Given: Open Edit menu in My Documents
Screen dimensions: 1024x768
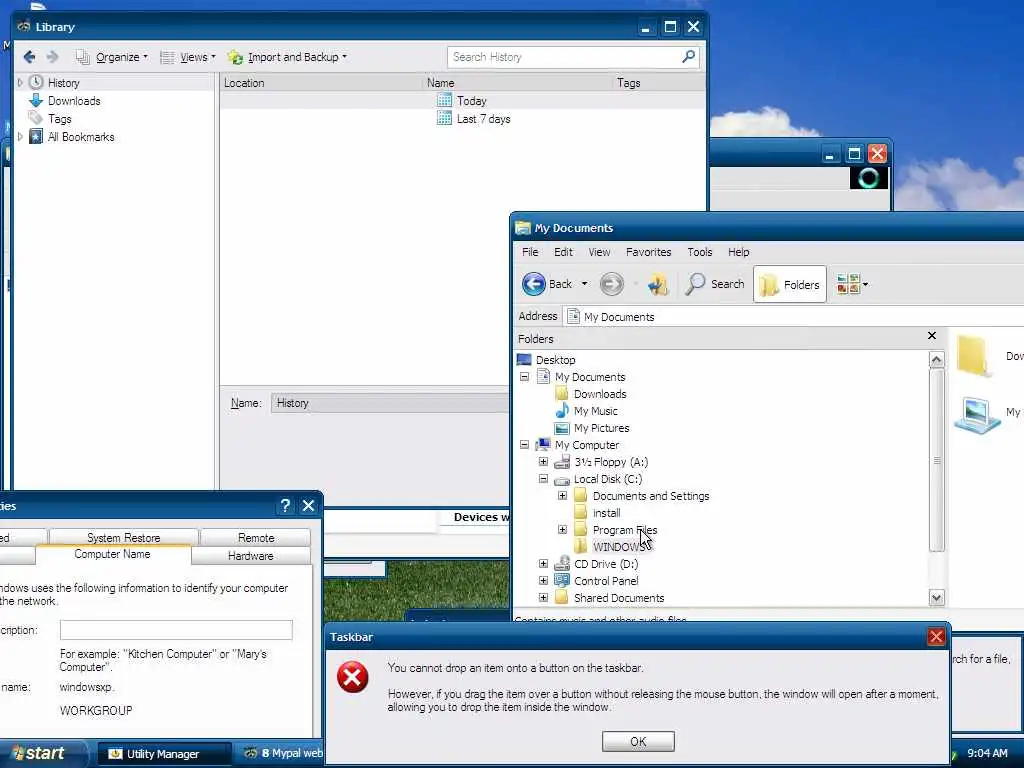Looking at the screenshot, I should (x=563, y=252).
